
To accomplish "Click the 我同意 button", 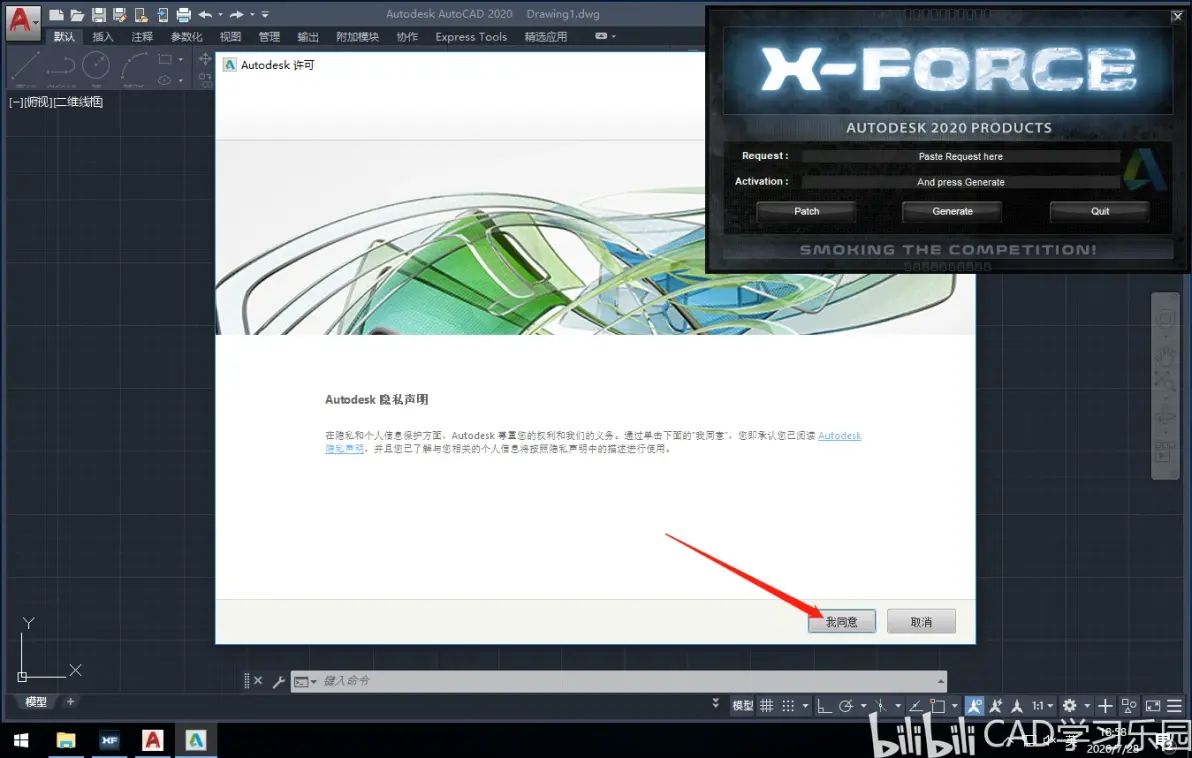I will coord(842,622).
